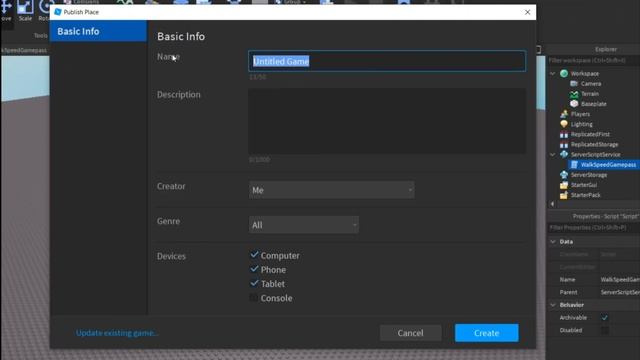Click the ServerStorage icon
The height and width of the screenshot is (360, 640).
pos(564,175)
